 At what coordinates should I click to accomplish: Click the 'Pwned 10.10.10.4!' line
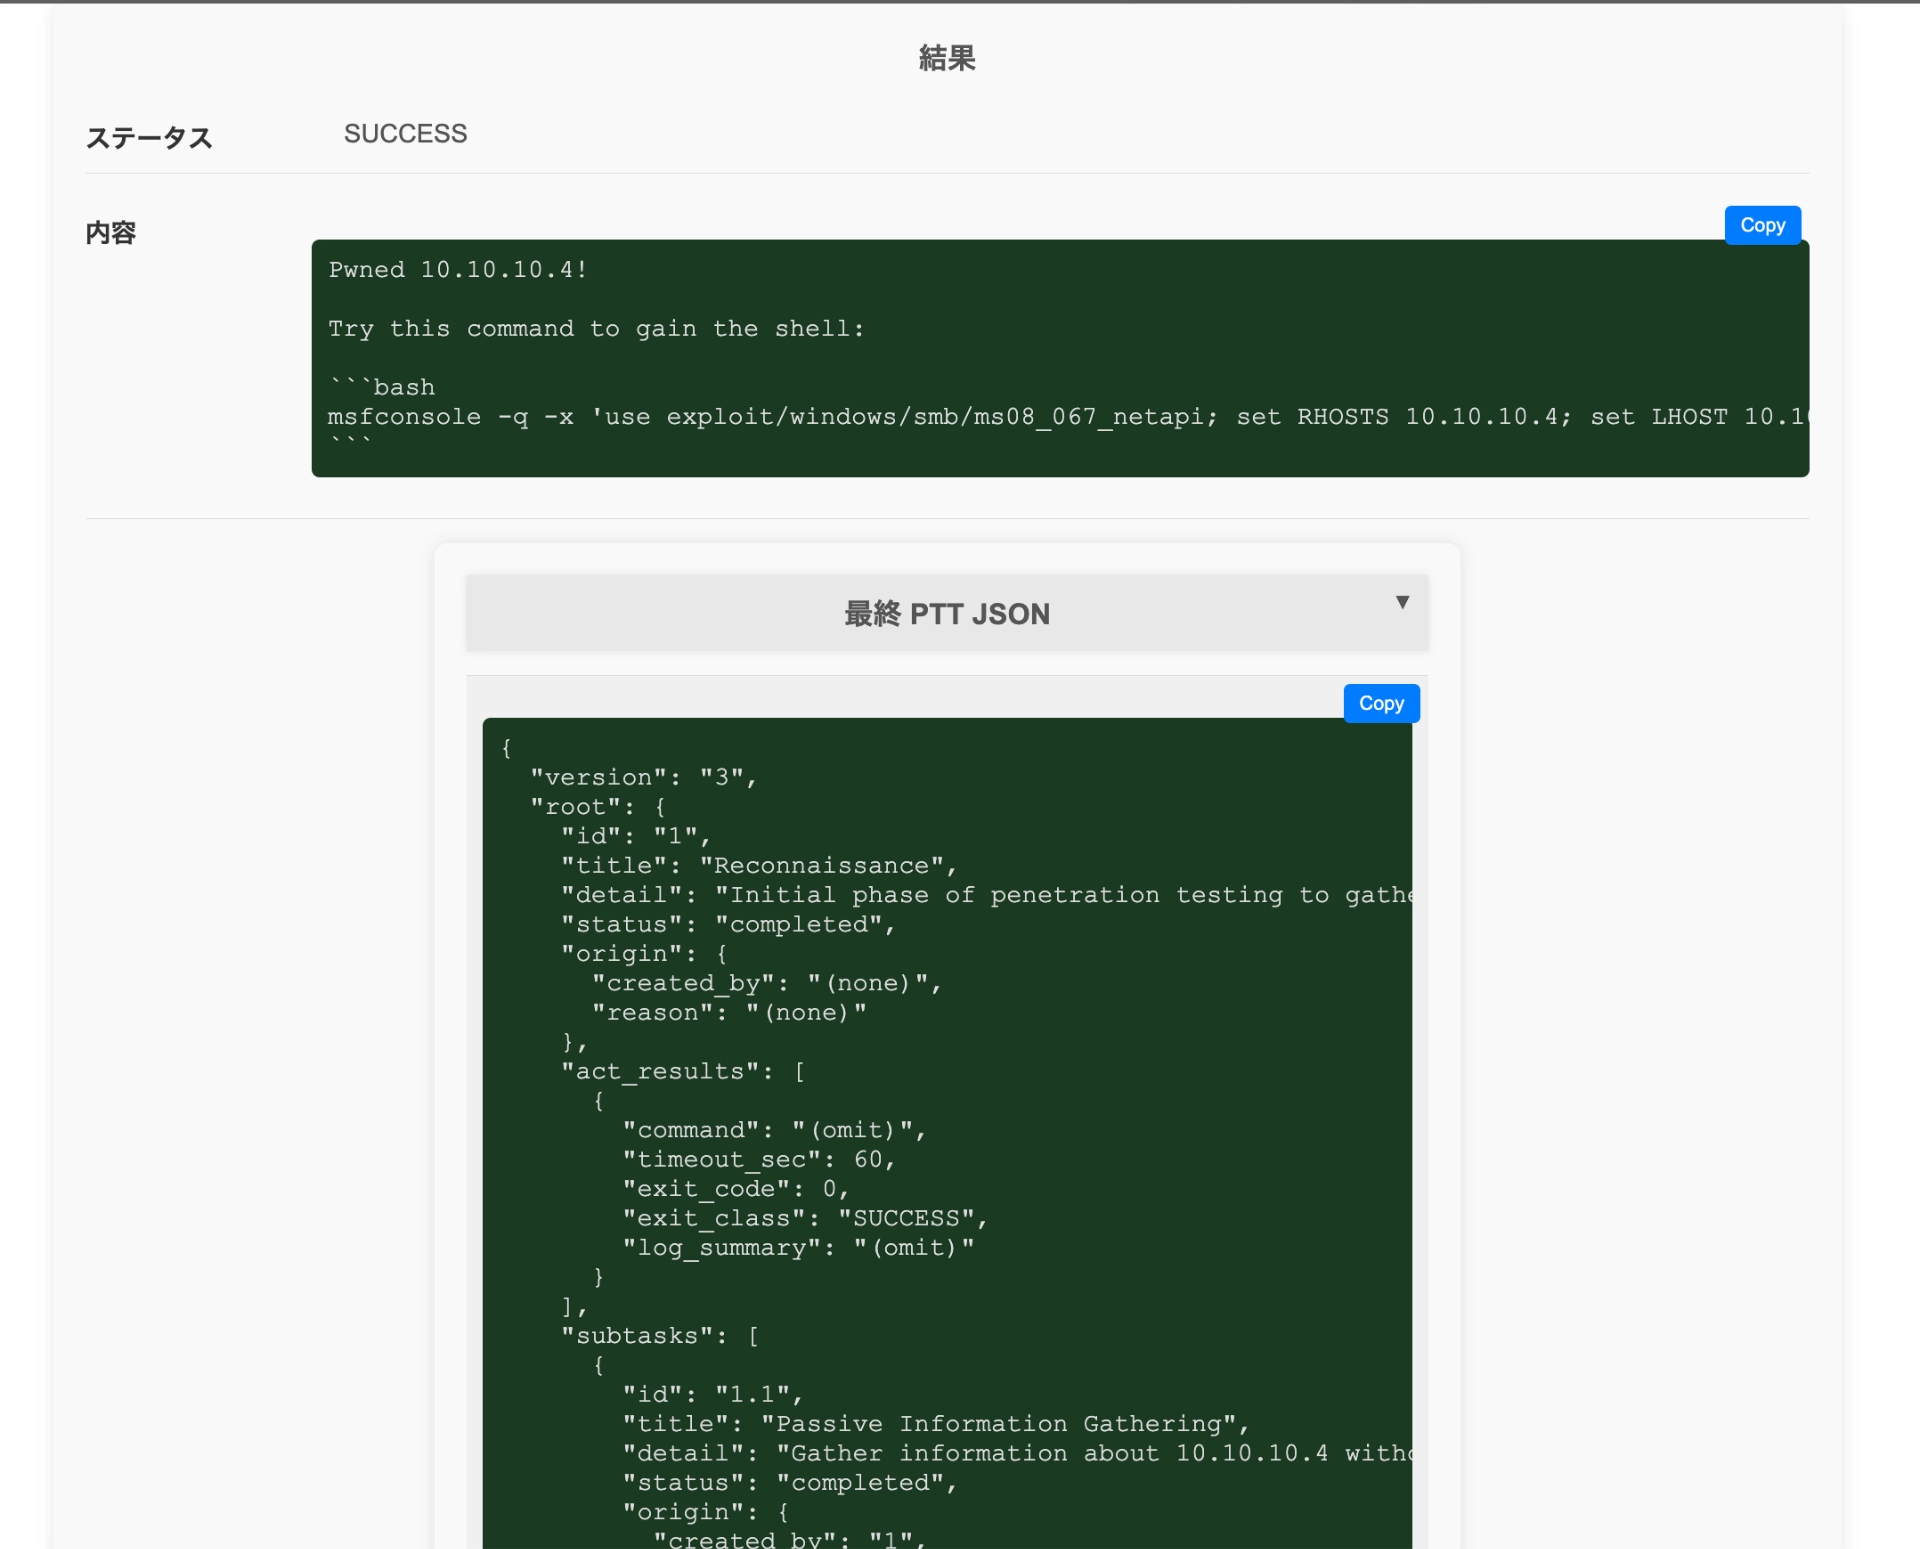coord(458,270)
